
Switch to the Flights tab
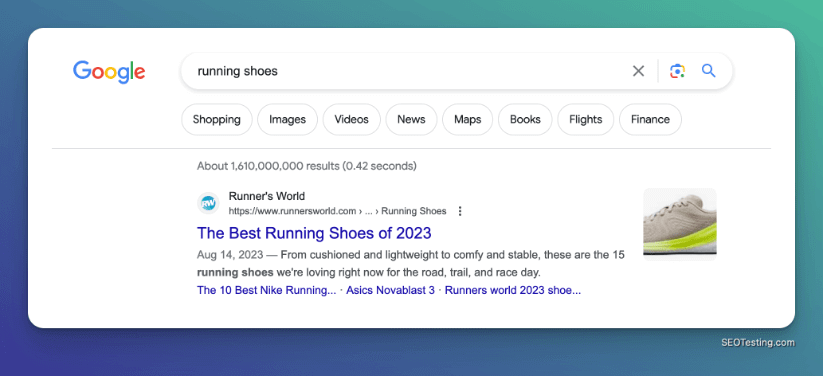click(586, 119)
